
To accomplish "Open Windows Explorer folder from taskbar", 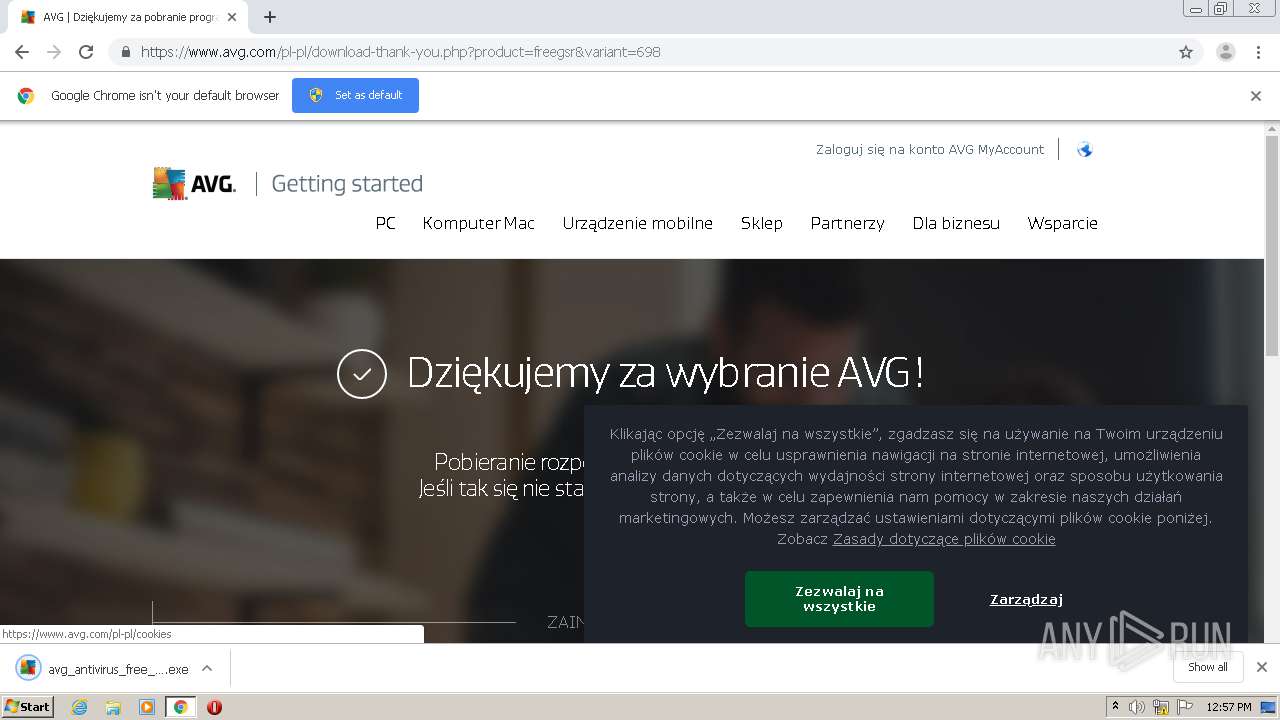I will [x=113, y=707].
